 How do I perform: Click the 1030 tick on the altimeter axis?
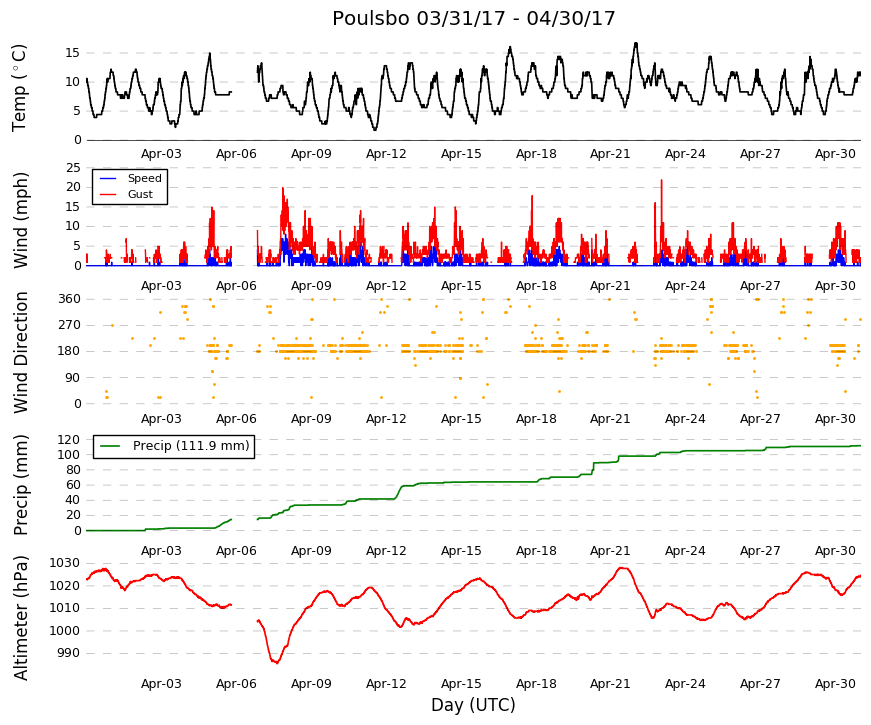coord(65,563)
